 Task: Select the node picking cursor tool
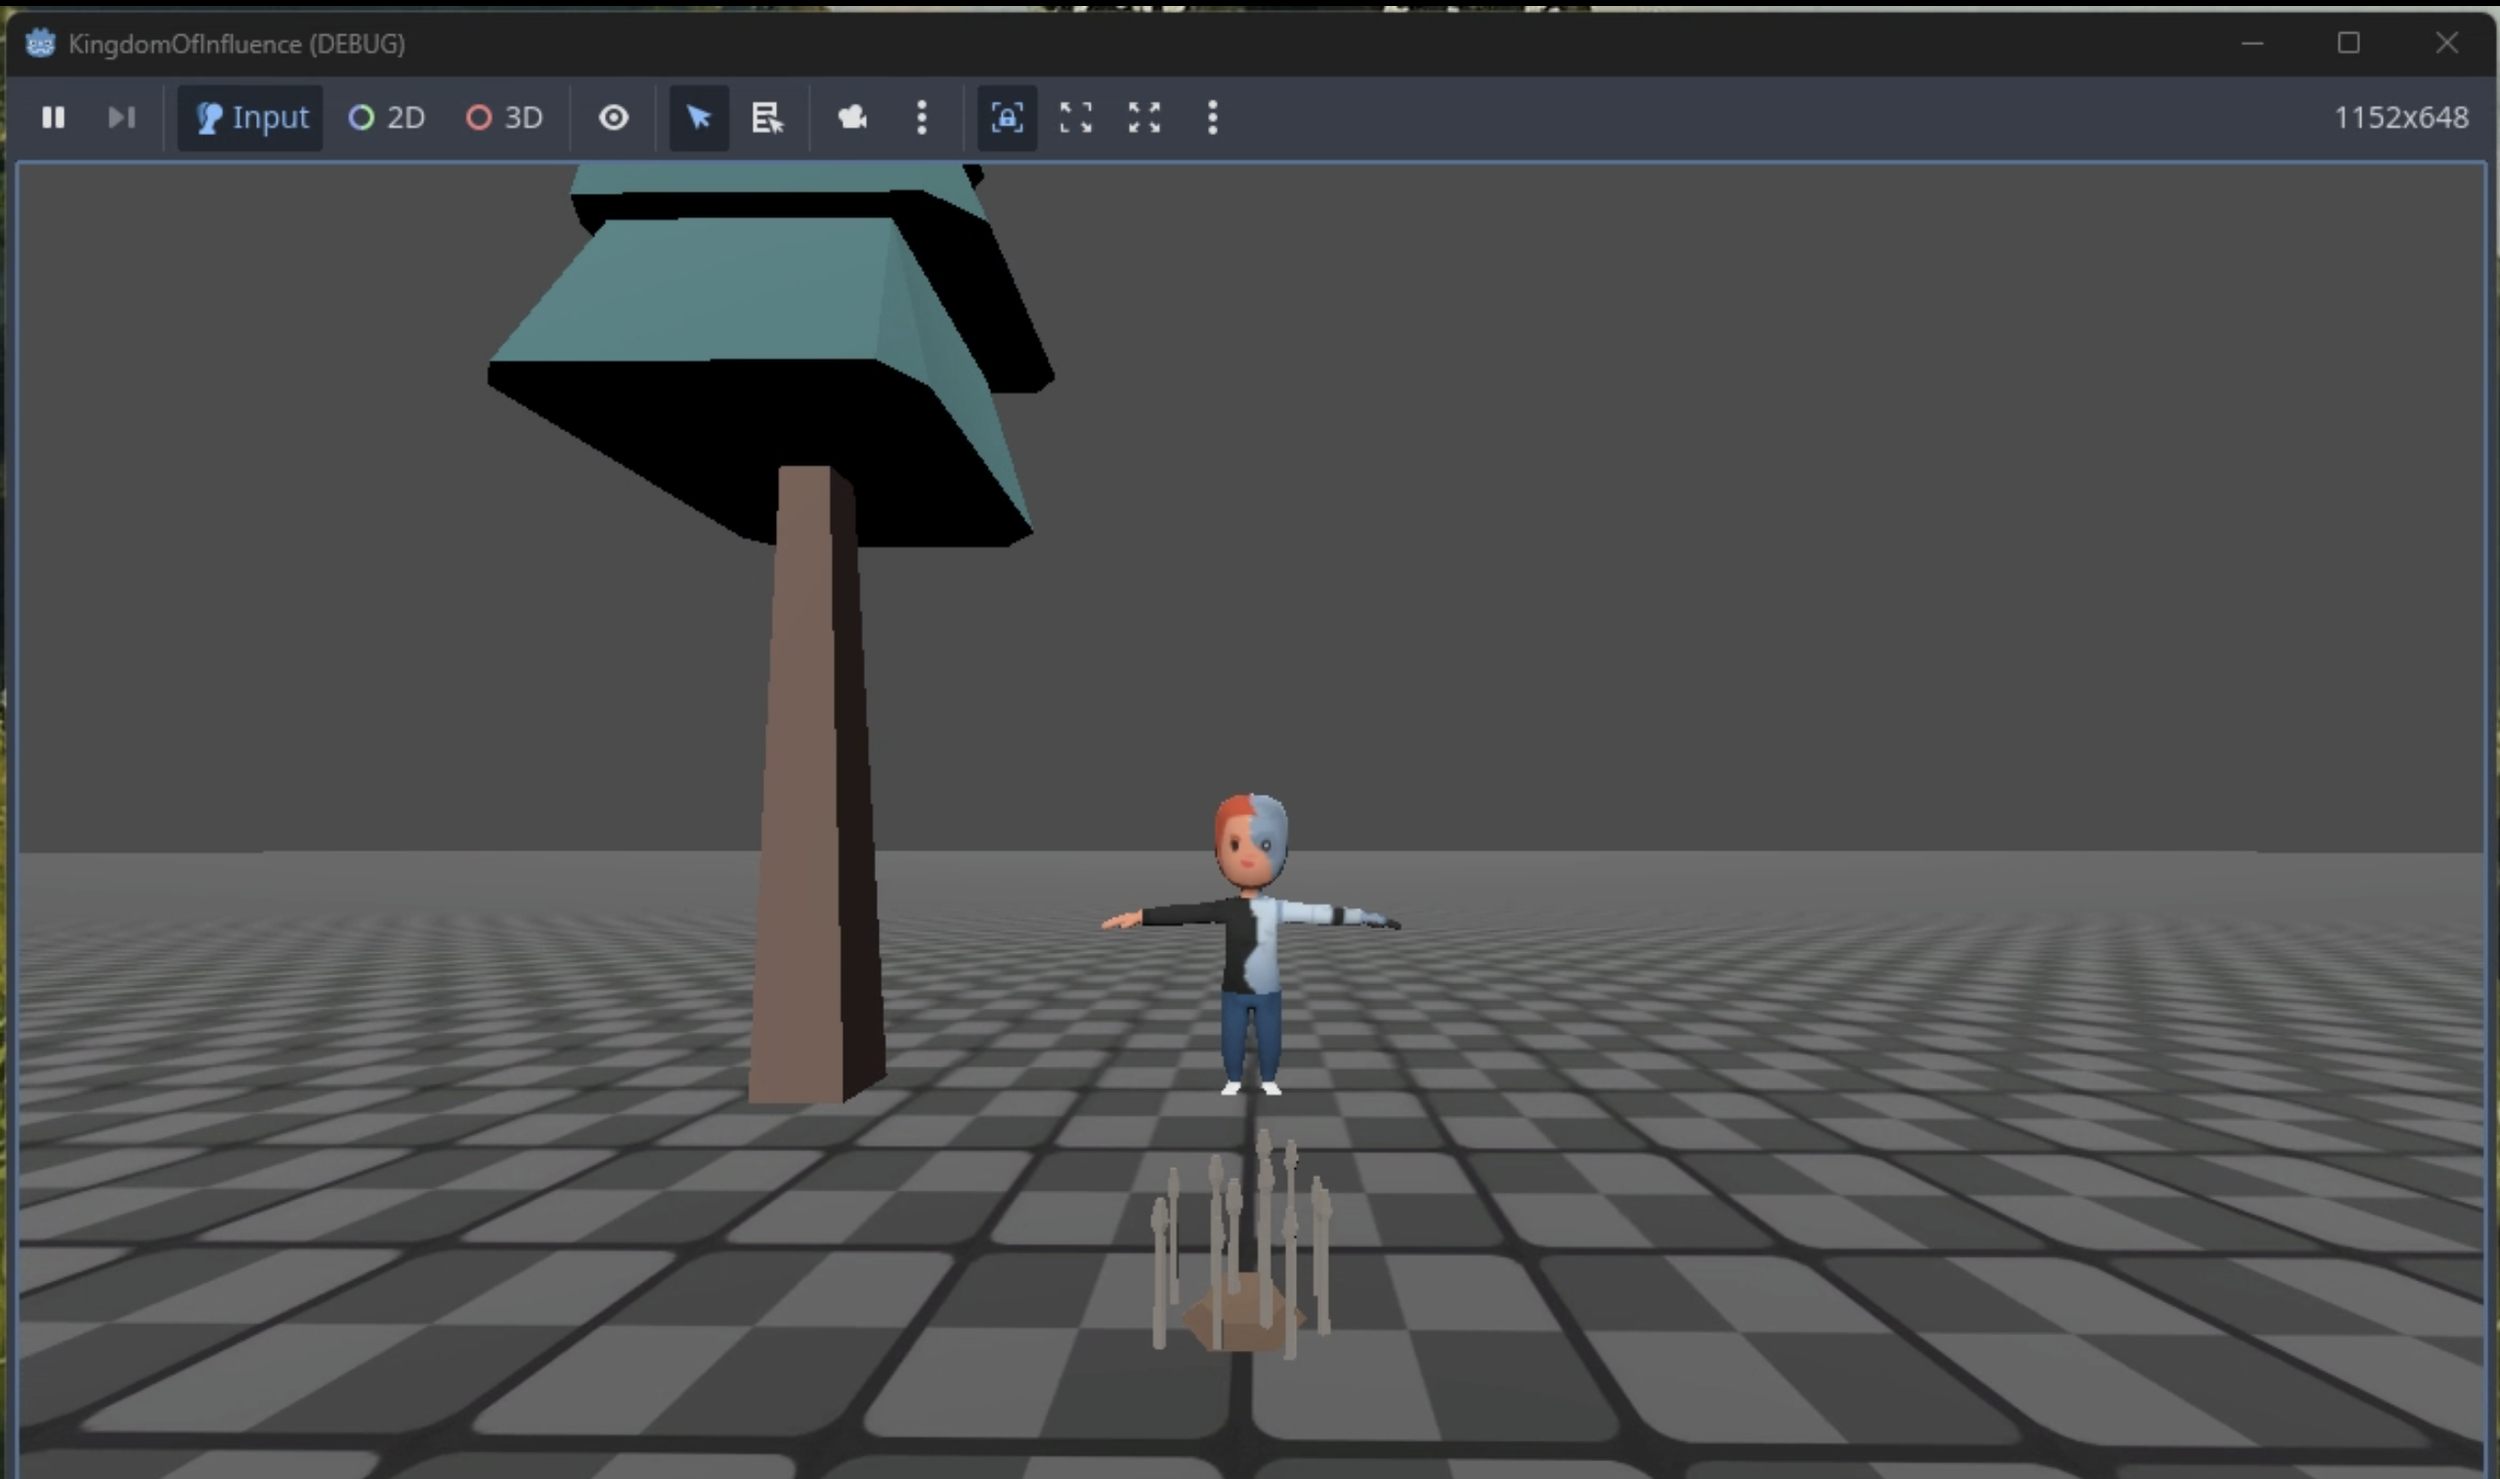point(697,118)
